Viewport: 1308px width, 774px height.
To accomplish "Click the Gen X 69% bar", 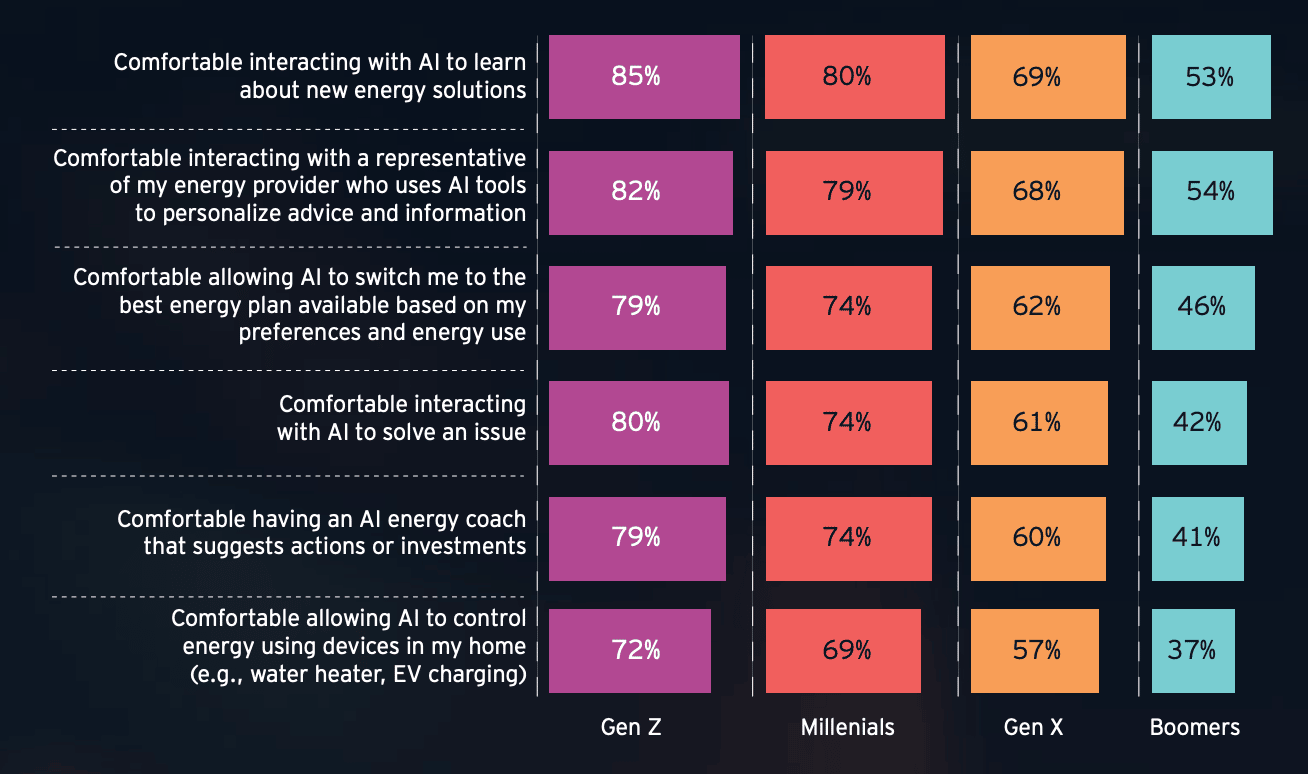I will click(x=1048, y=77).
